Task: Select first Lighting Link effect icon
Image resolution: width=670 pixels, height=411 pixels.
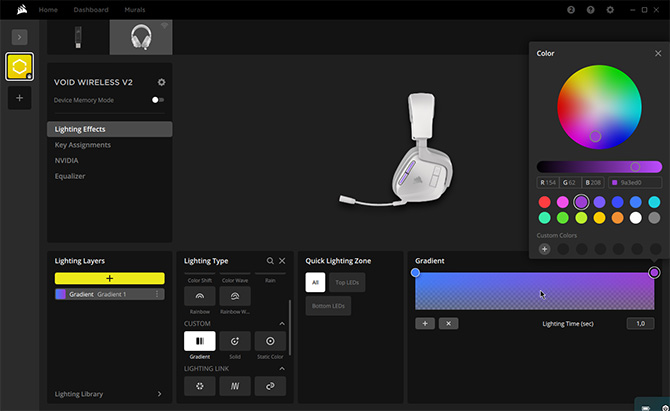Action: pyautogui.click(x=200, y=386)
